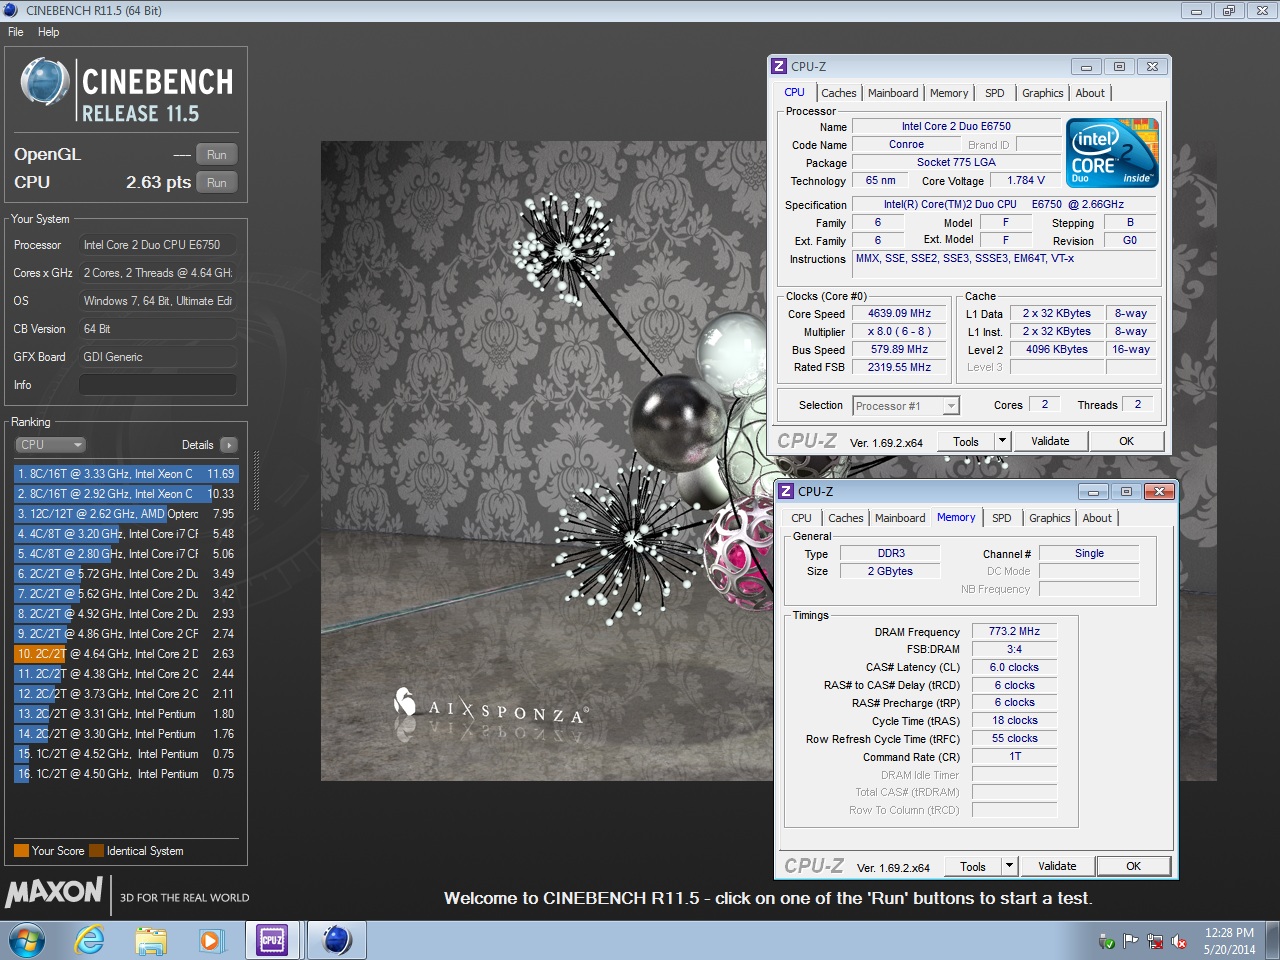Image resolution: width=1280 pixels, height=960 pixels.
Task: Open the ranking CPU dropdown
Action: click(x=50, y=445)
